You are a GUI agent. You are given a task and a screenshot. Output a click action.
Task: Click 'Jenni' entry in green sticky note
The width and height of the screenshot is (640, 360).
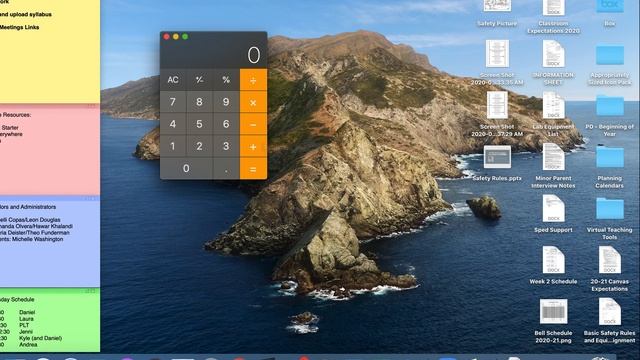pyautogui.click(x=26, y=332)
